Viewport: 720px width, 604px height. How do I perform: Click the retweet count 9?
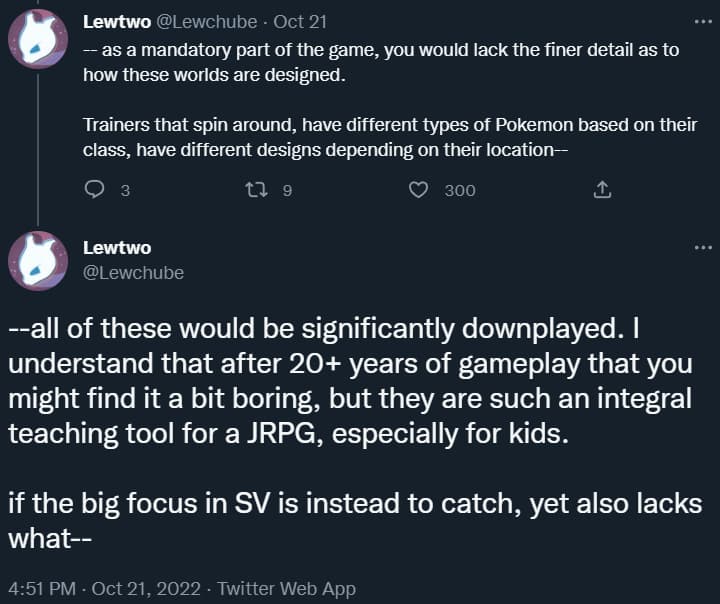tap(287, 191)
